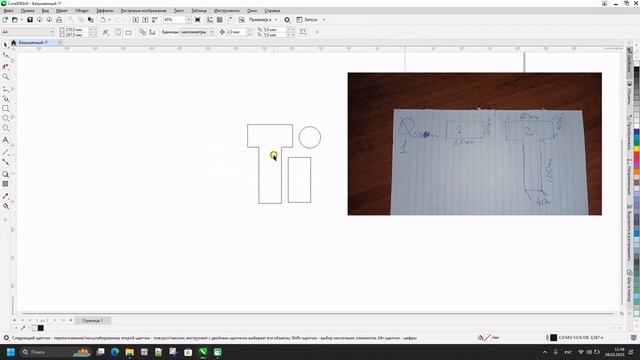This screenshot has width=640, height=360.
Task: Create a new document from toolbar
Action: click(5, 20)
